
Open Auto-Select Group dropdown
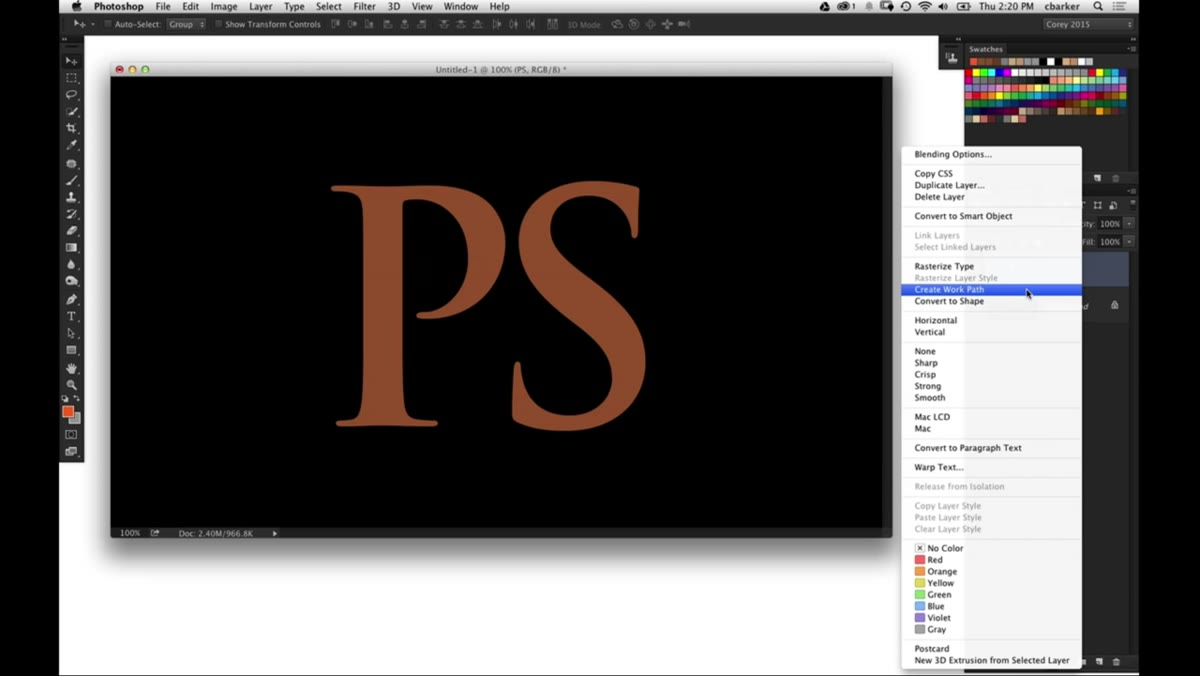(x=186, y=24)
